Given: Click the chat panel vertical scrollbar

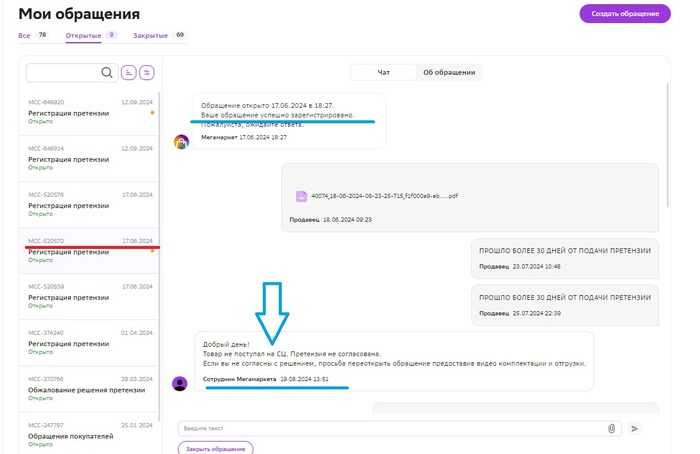Looking at the screenshot, I should (667, 145).
